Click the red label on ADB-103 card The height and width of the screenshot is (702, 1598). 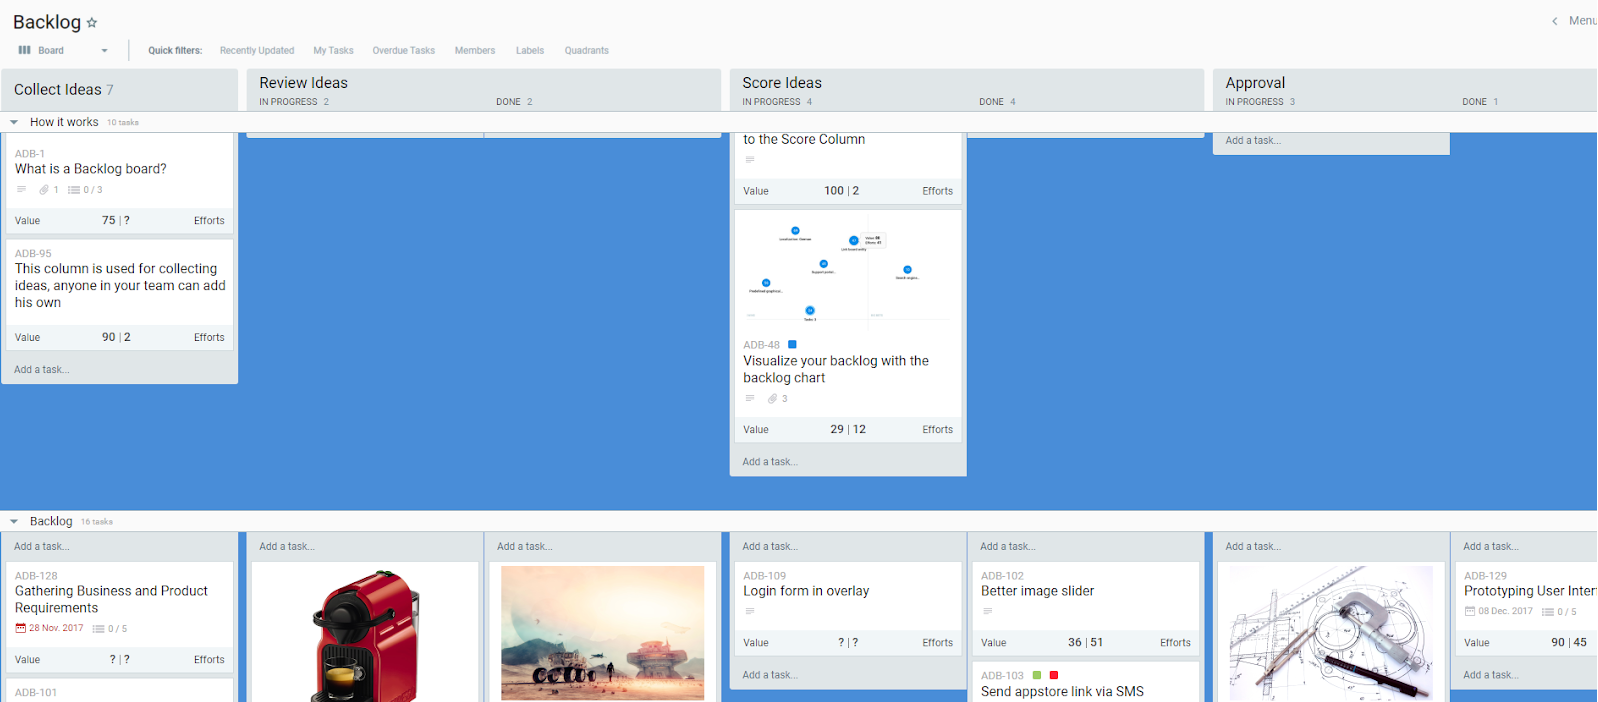(1053, 676)
